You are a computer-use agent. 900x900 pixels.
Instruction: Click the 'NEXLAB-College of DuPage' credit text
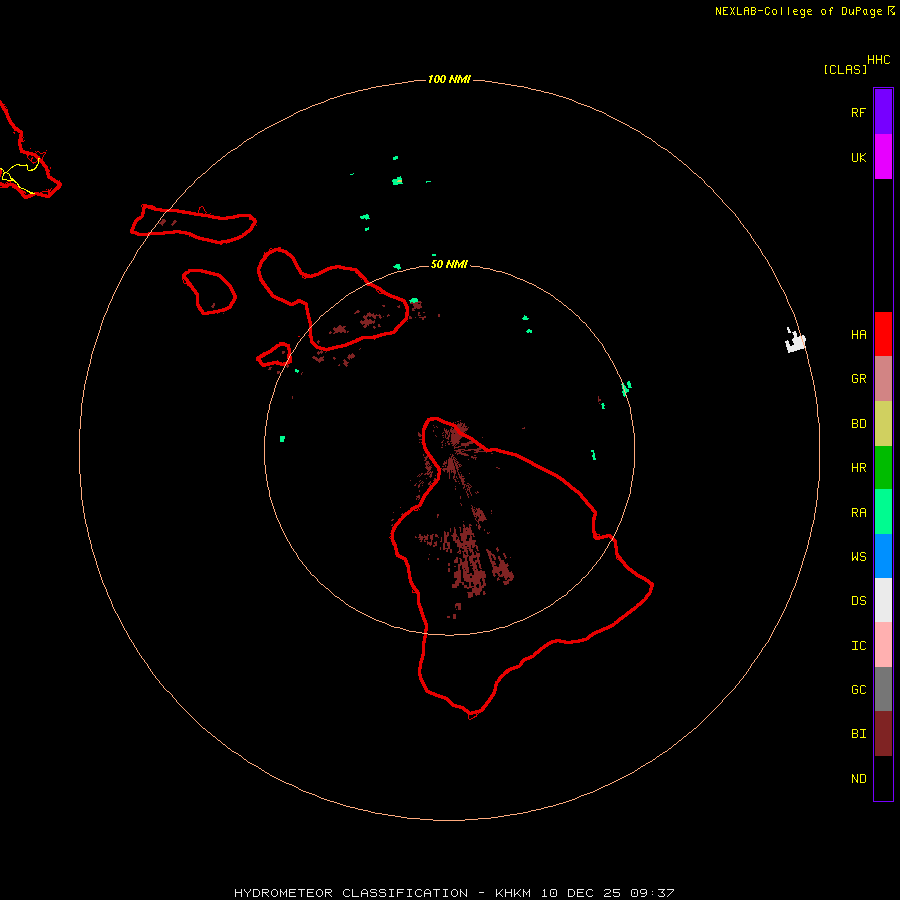pyautogui.click(x=798, y=11)
